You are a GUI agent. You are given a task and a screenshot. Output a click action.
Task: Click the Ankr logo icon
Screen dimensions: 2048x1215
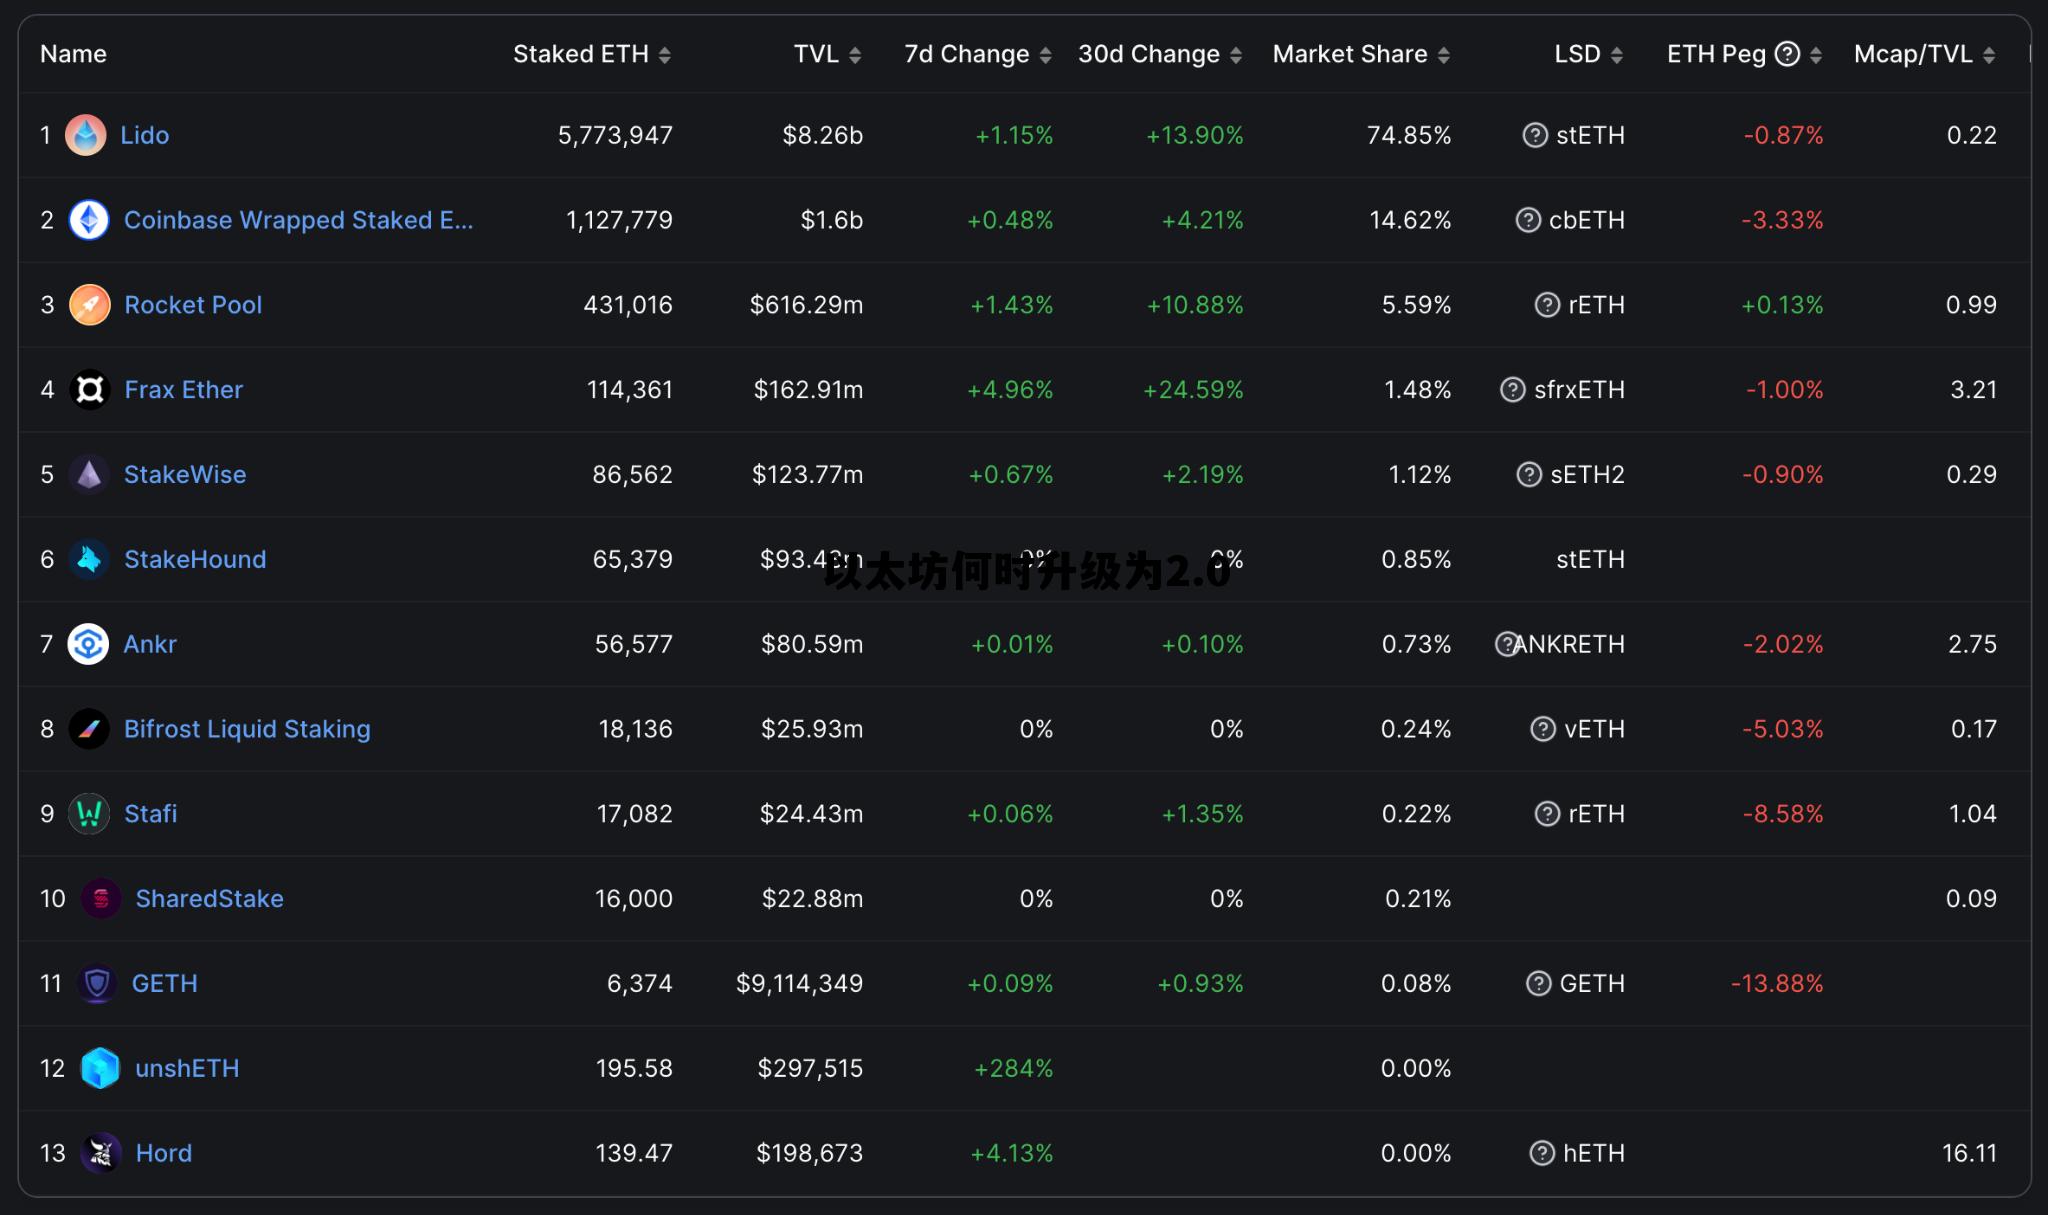click(88, 644)
